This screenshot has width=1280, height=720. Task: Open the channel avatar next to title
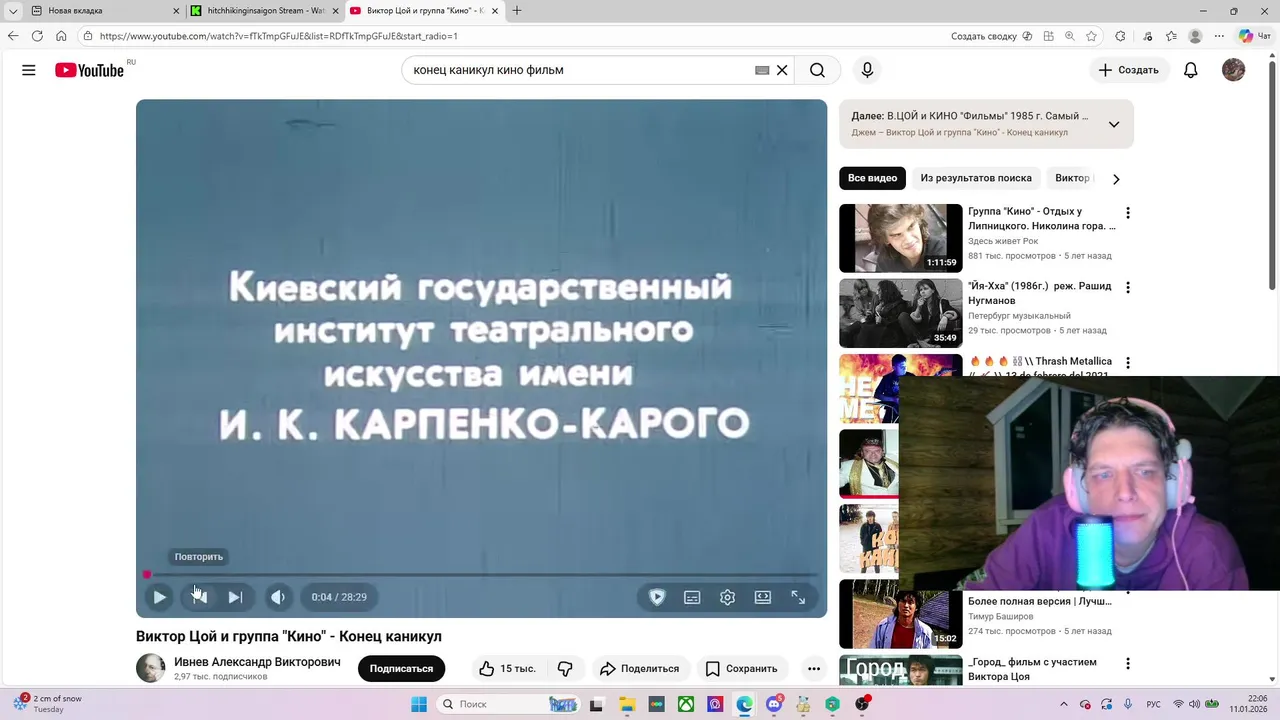click(x=150, y=668)
